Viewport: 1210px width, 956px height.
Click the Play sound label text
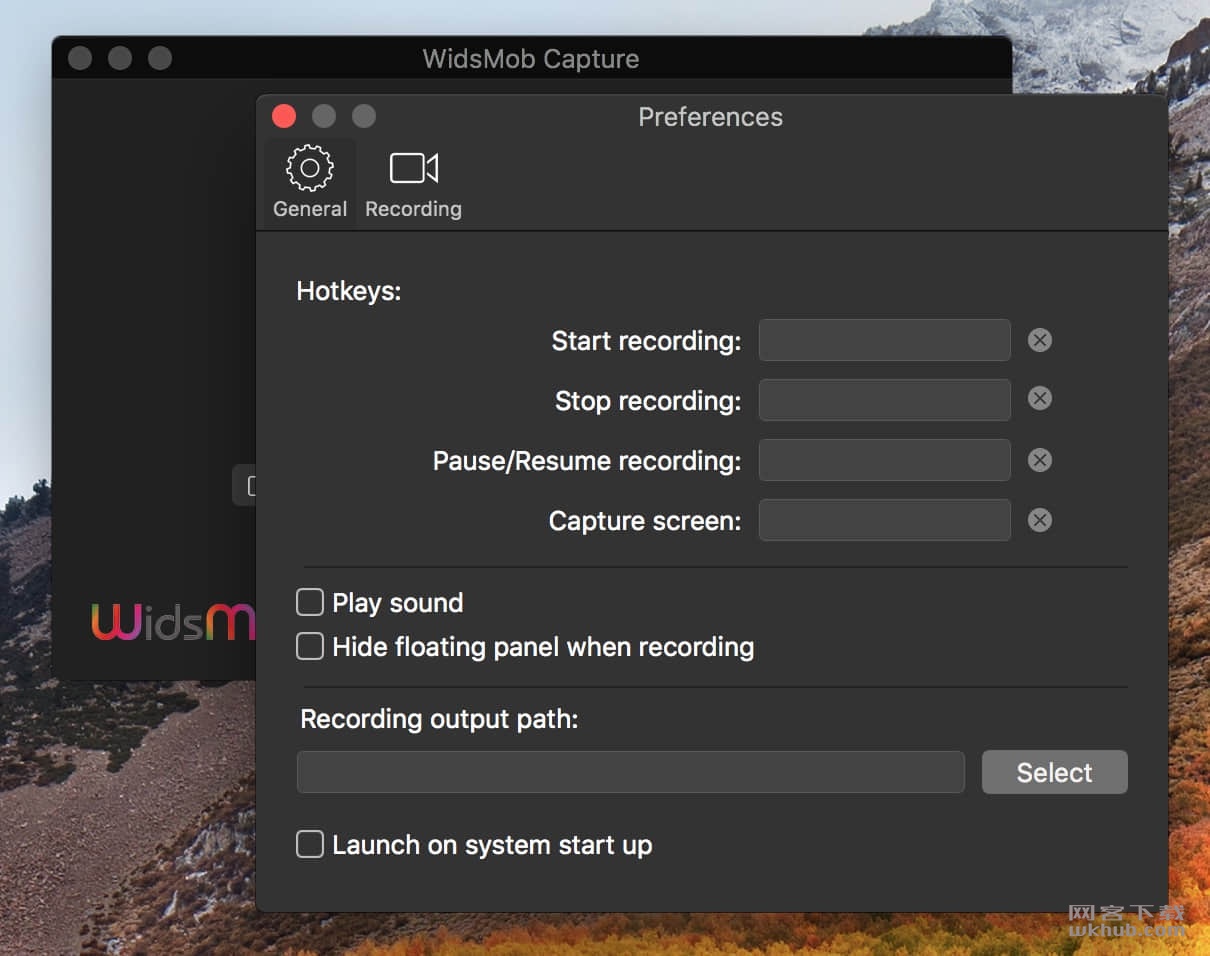click(398, 603)
